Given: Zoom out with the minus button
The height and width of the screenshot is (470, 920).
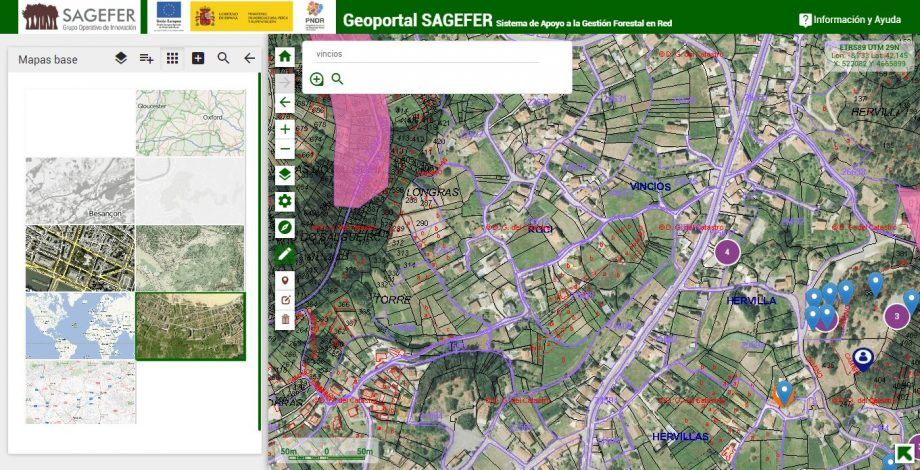Looking at the screenshot, I should (x=285, y=149).
